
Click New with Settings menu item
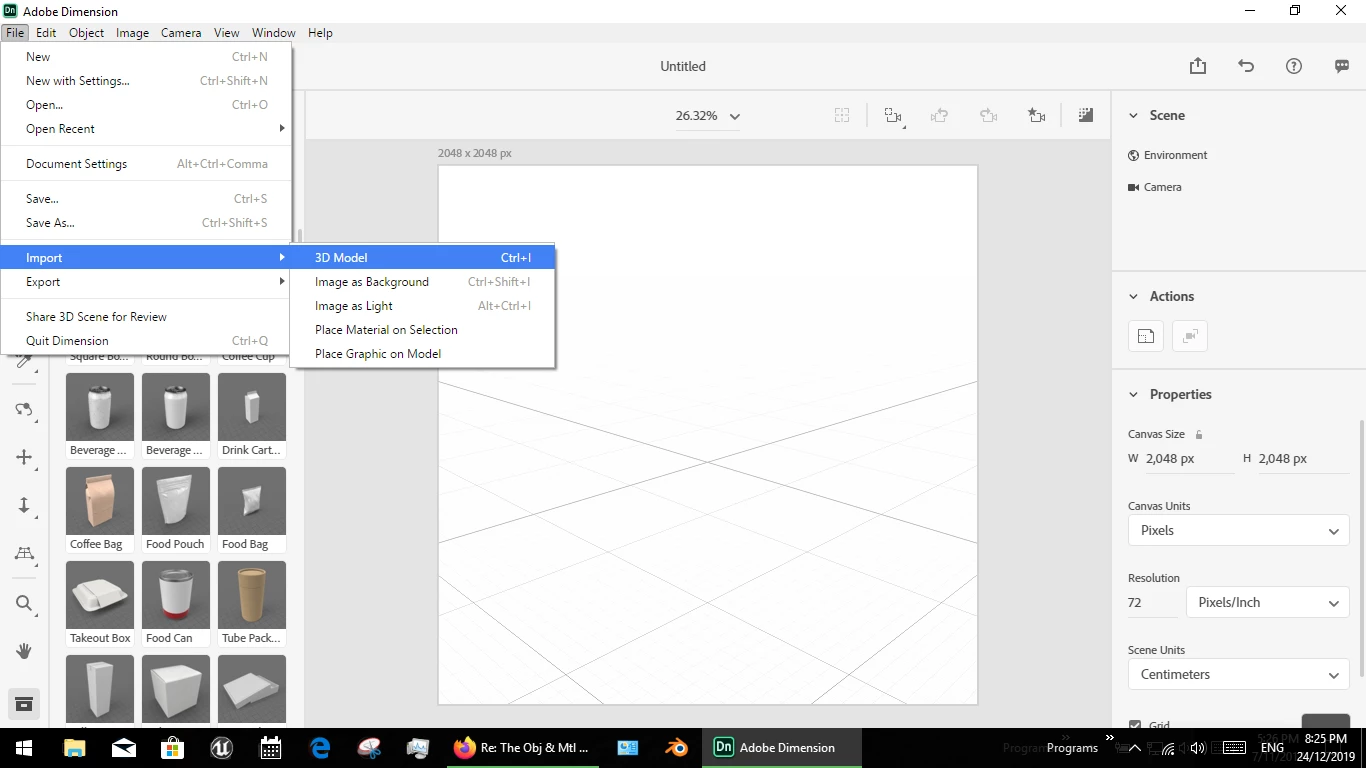pos(146,81)
